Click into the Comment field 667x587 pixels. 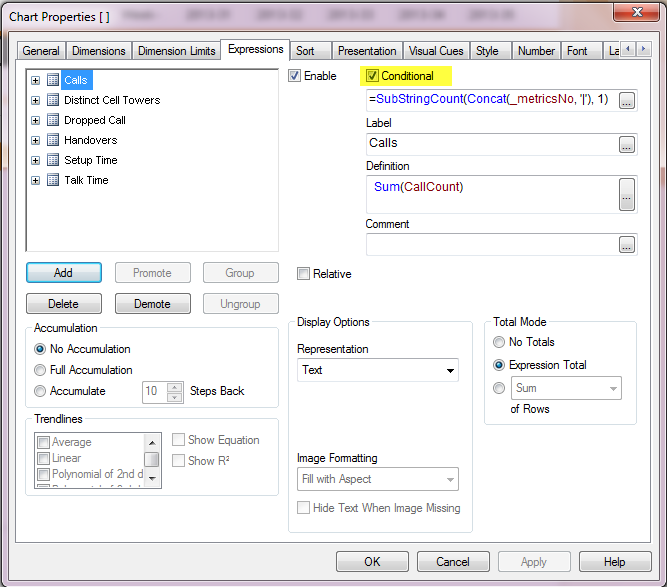coord(492,245)
